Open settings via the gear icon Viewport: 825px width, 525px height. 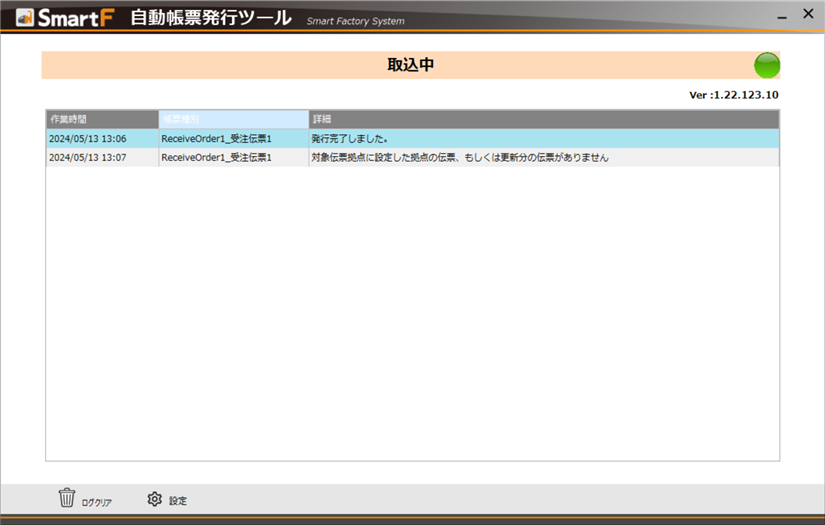click(x=154, y=499)
